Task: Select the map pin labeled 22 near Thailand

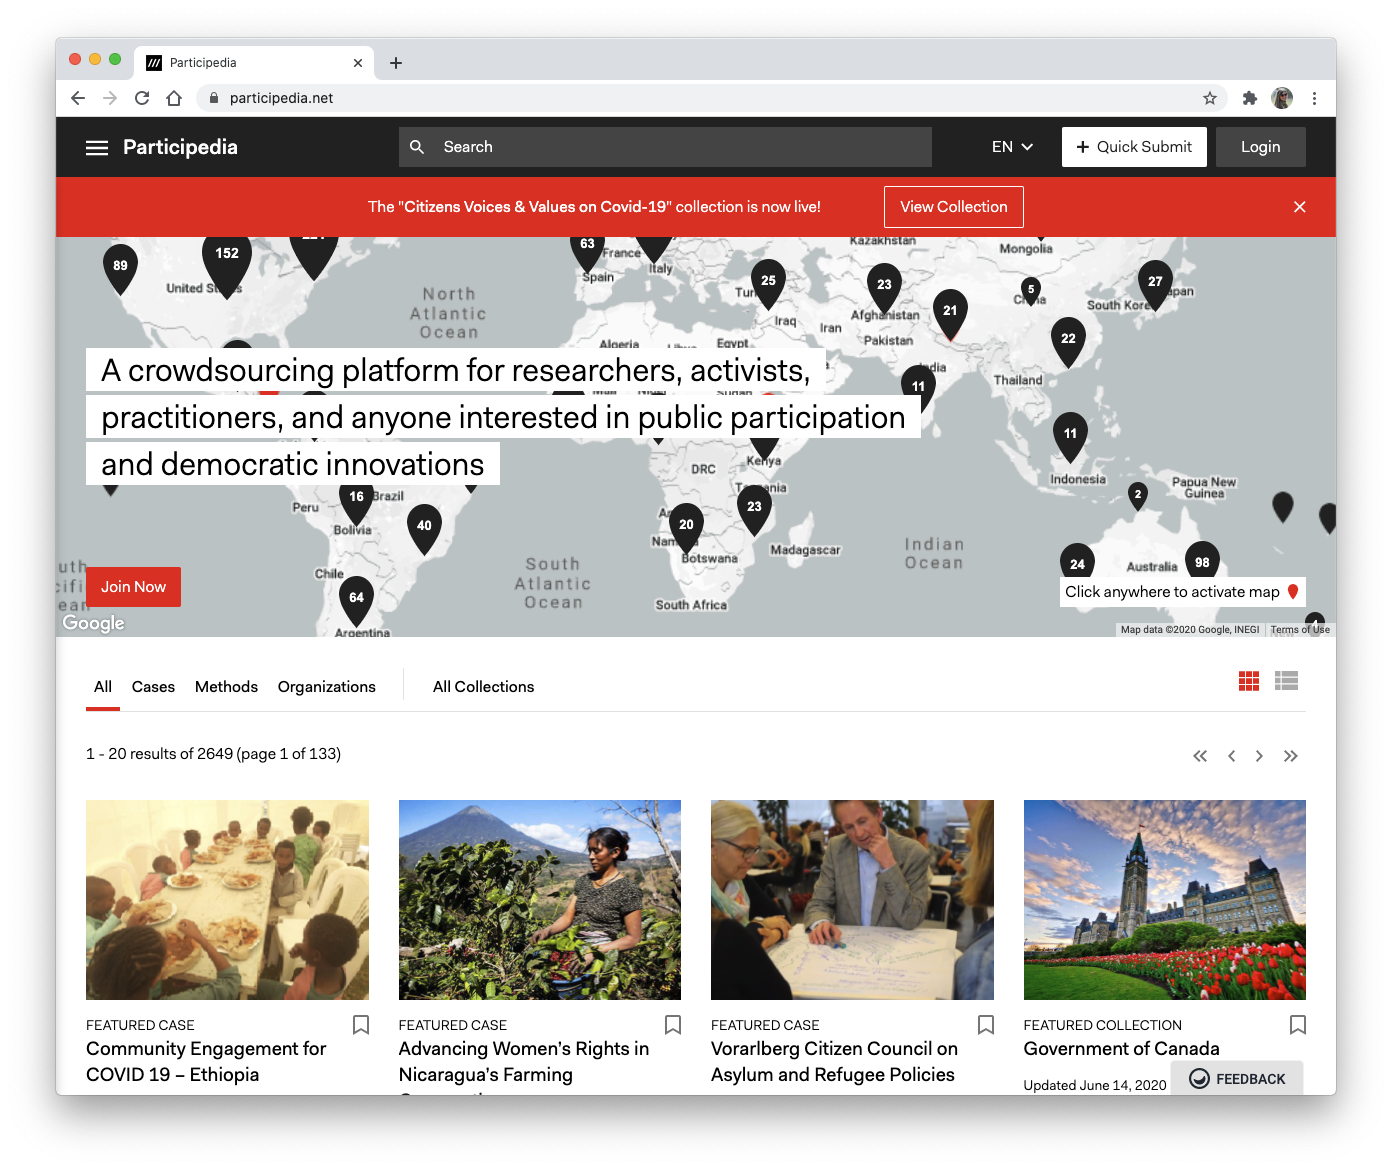Action: (1068, 341)
